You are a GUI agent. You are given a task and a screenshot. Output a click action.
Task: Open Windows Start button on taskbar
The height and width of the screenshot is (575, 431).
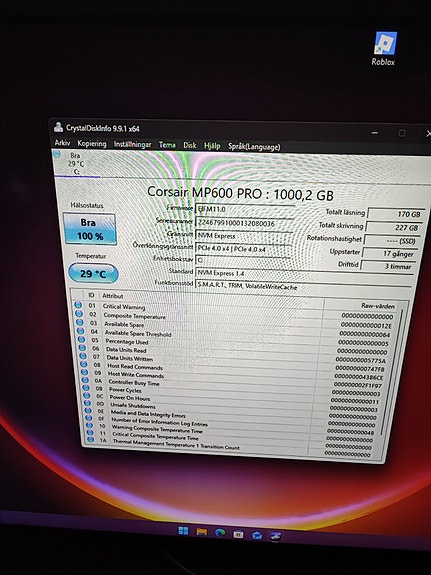[x=183, y=531]
